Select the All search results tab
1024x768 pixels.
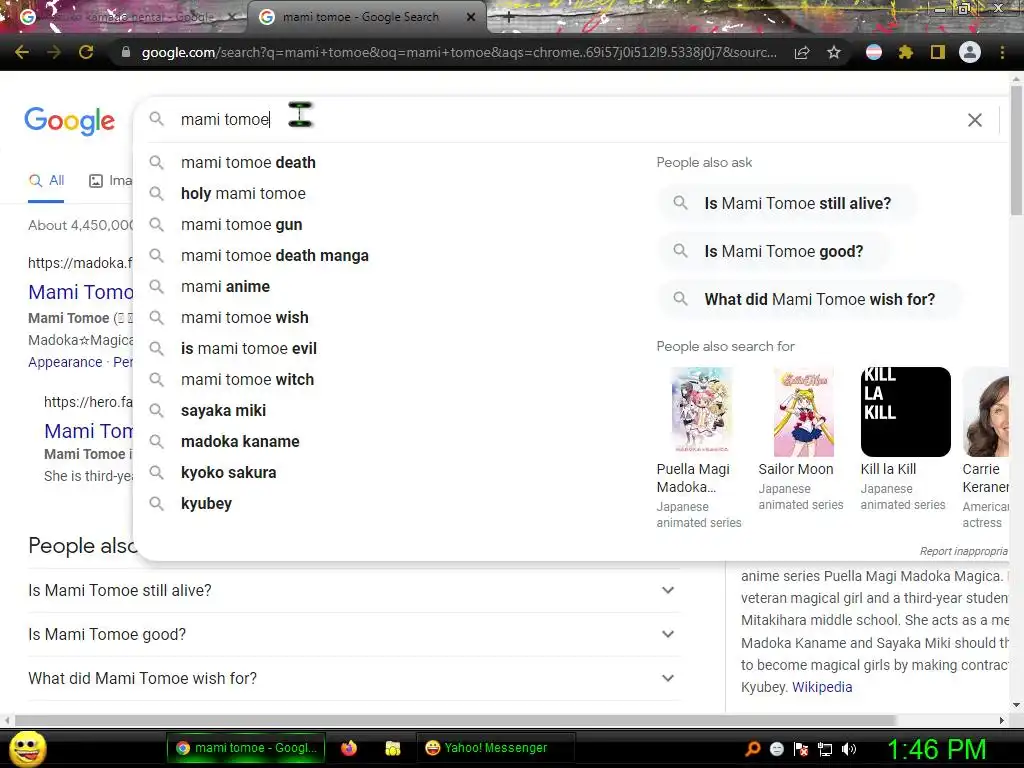click(46, 181)
